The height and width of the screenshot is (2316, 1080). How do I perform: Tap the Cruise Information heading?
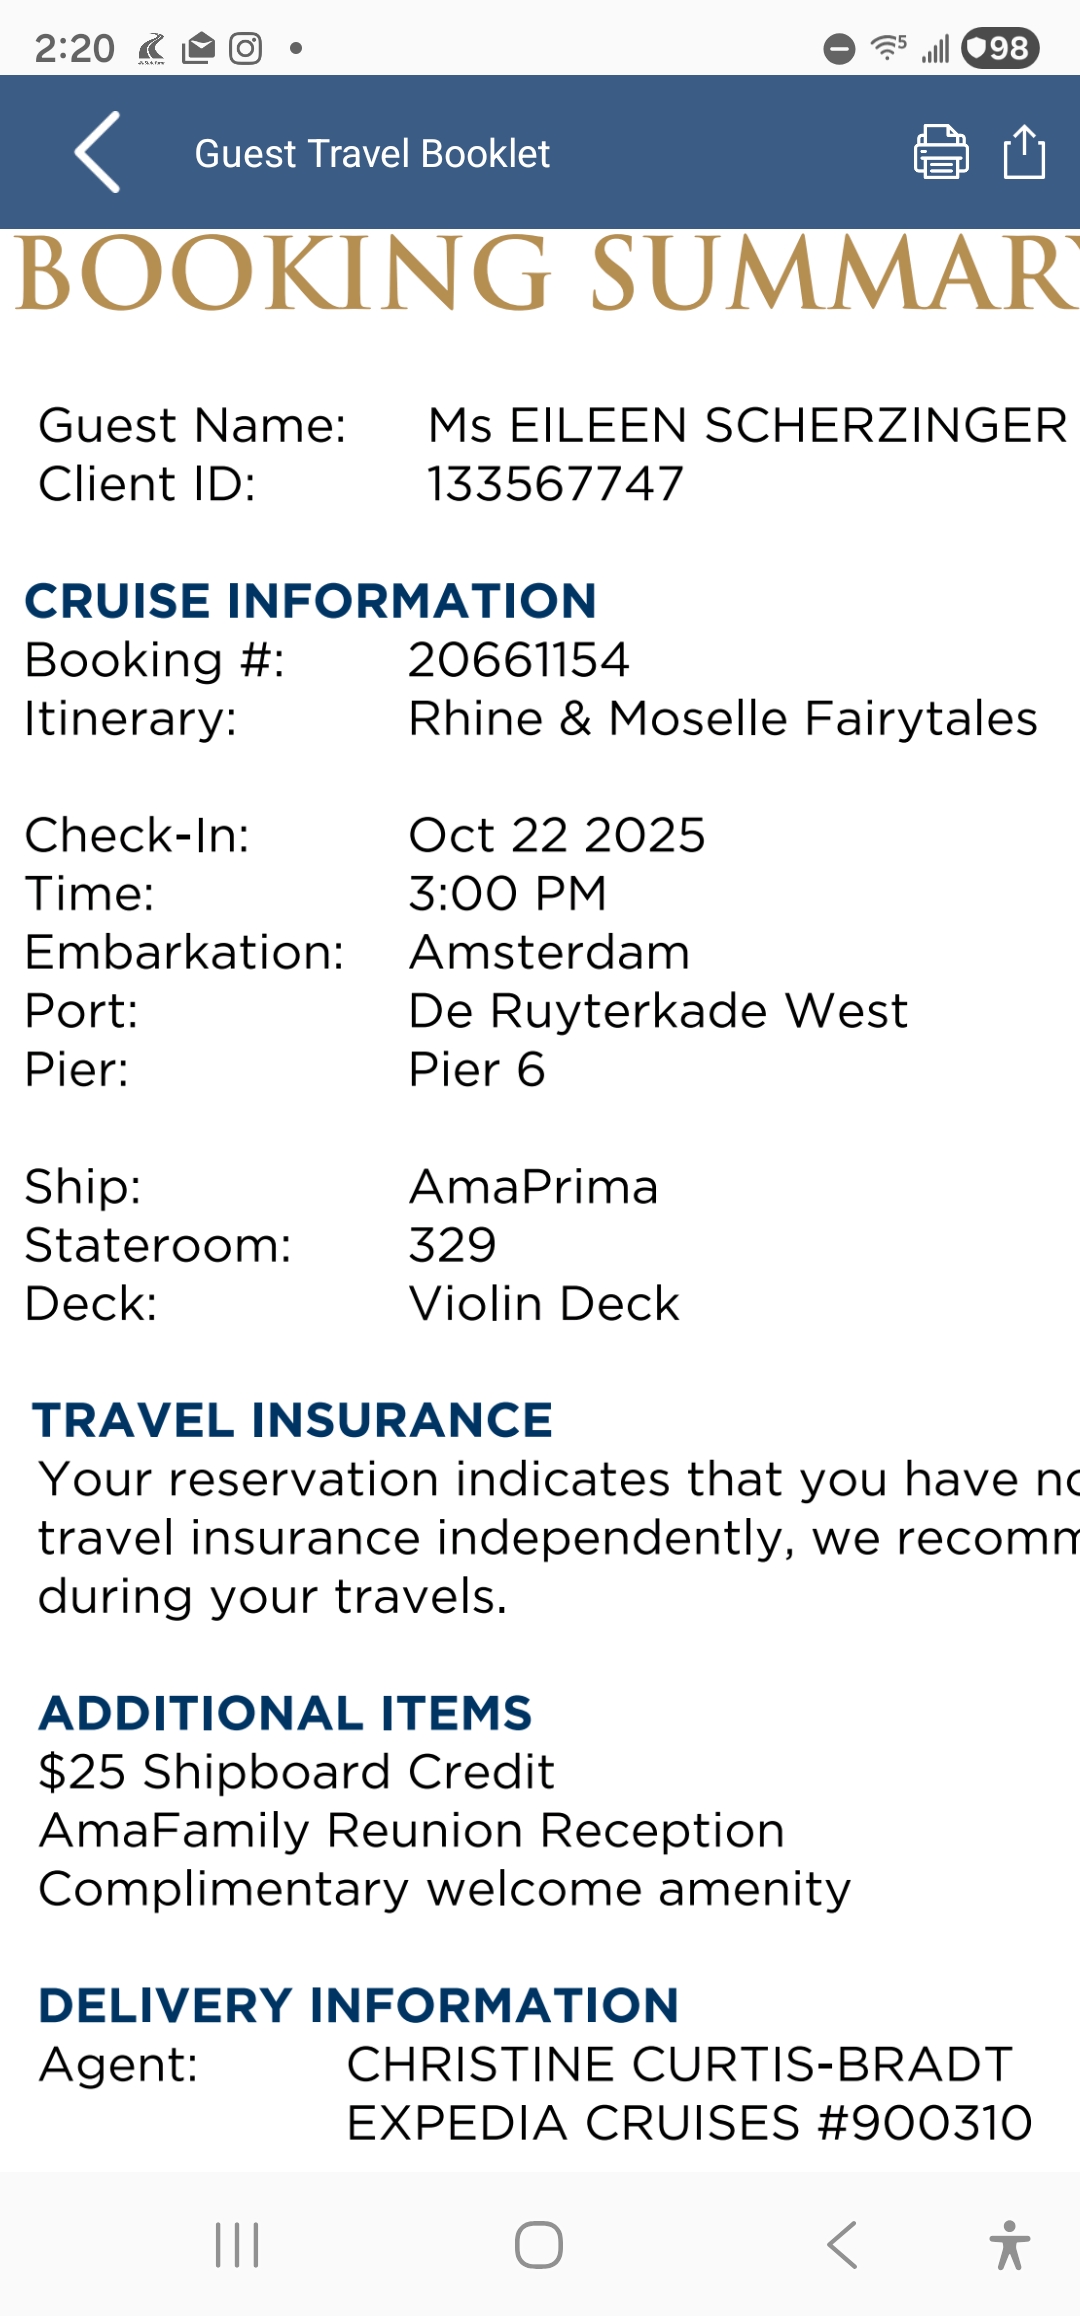click(x=311, y=601)
